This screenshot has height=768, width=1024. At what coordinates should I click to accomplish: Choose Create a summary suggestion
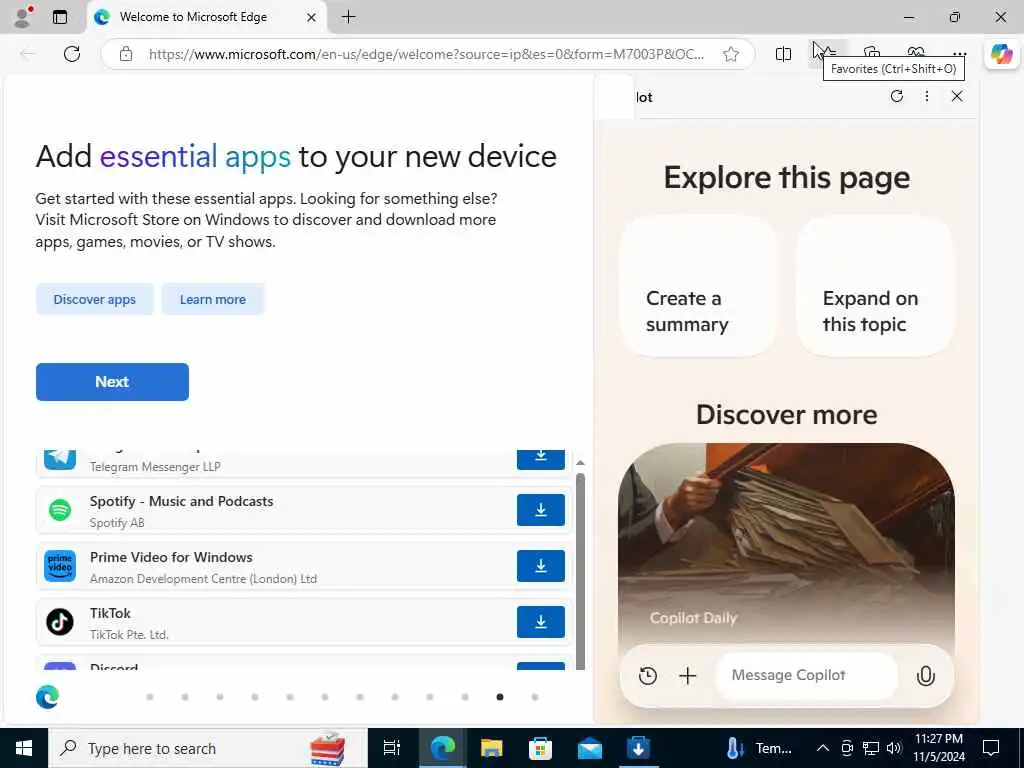pyautogui.click(x=698, y=286)
